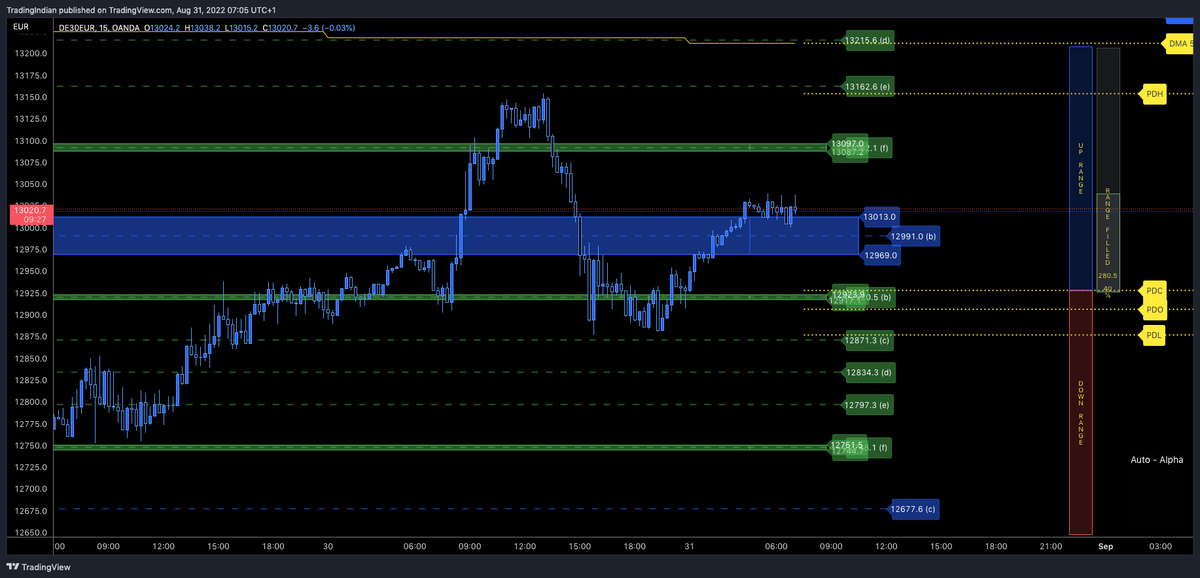The image size is (1200, 578).
Task: Click the green 12751.5 zone label
Action: coord(846,444)
